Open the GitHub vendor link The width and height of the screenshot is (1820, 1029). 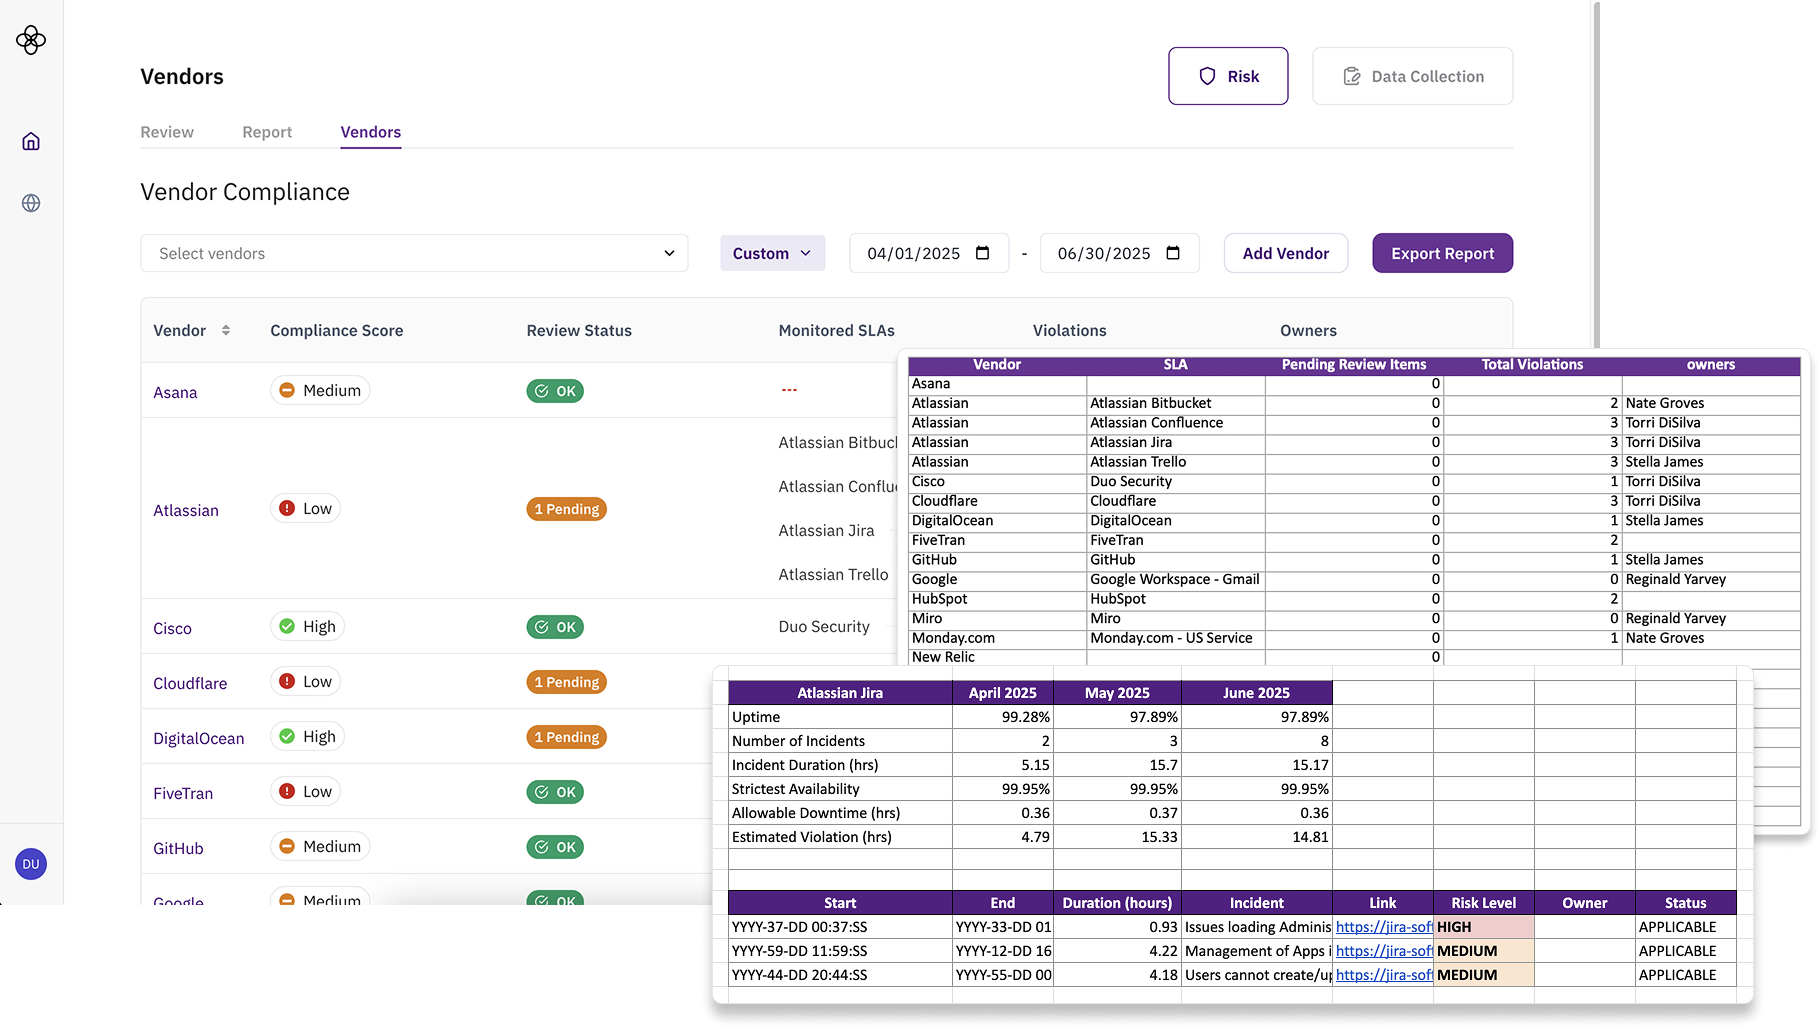point(178,848)
